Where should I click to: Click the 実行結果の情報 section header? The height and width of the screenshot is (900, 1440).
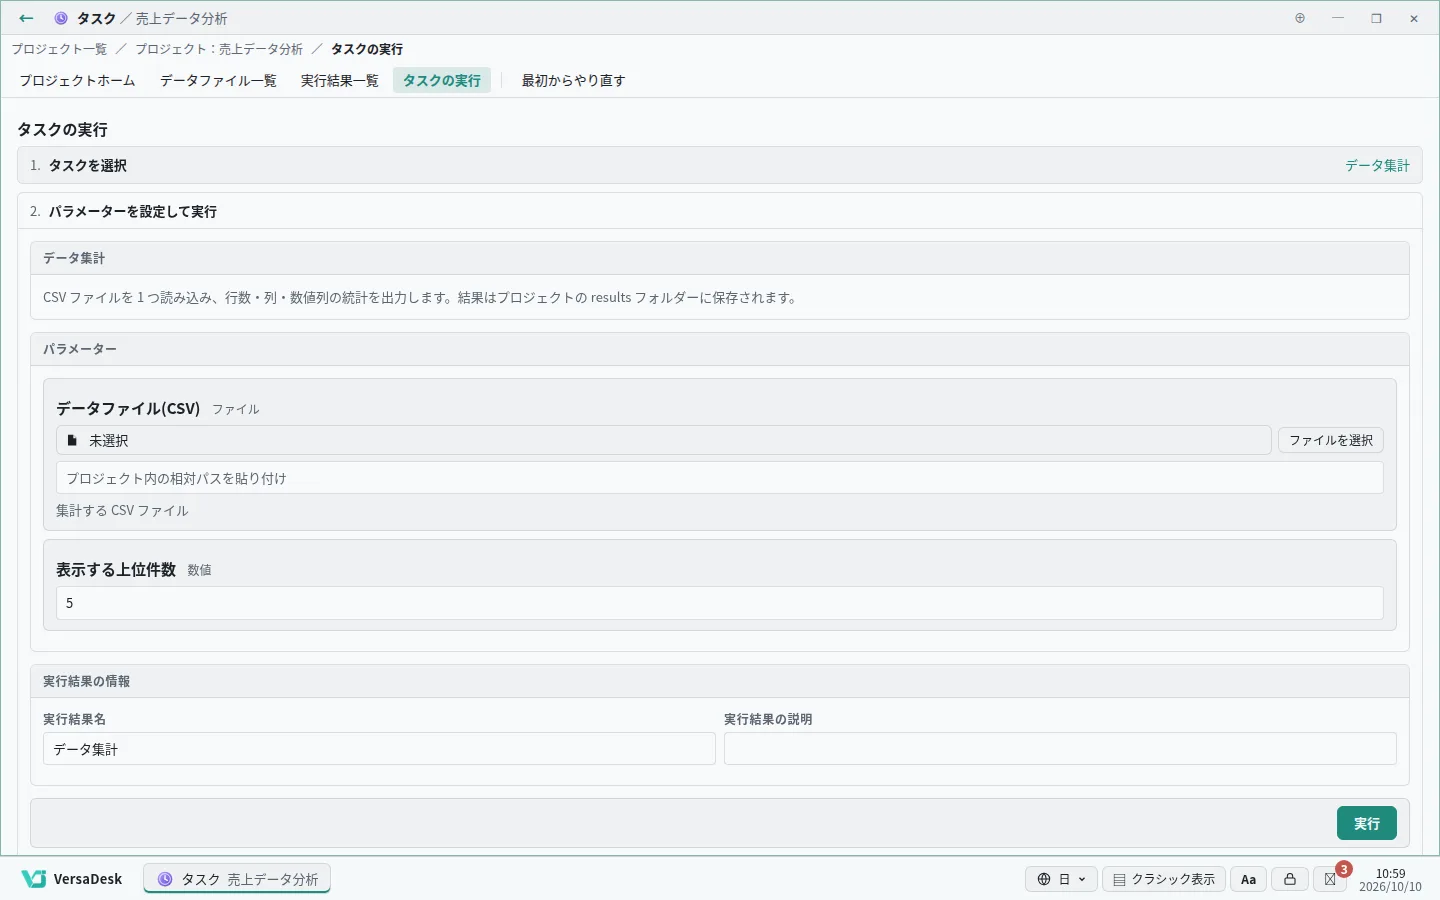tap(720, 681)
